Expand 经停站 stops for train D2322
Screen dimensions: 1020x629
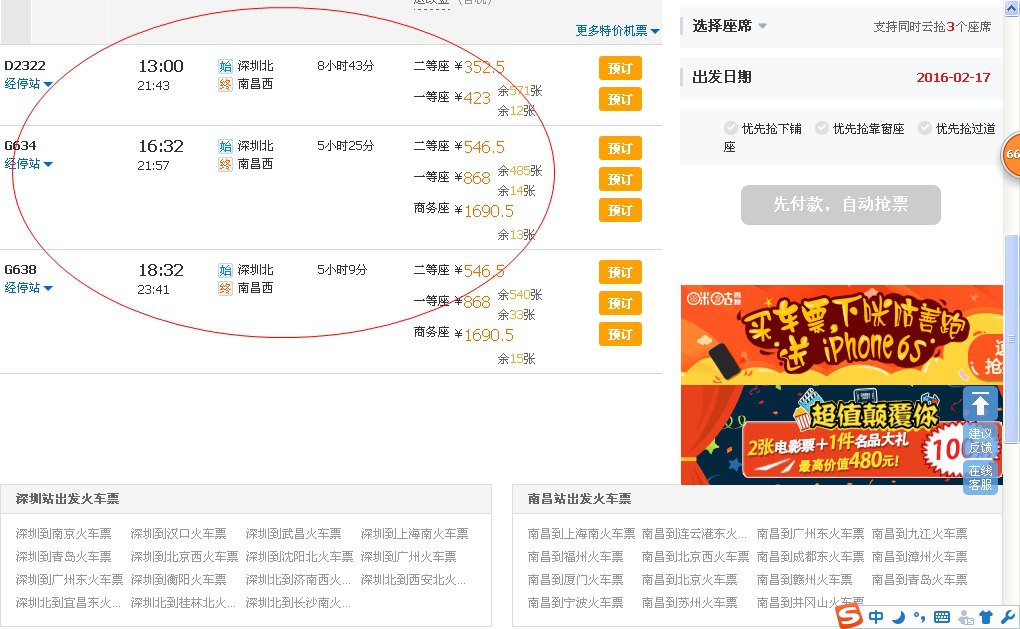[x=28, y=84]
